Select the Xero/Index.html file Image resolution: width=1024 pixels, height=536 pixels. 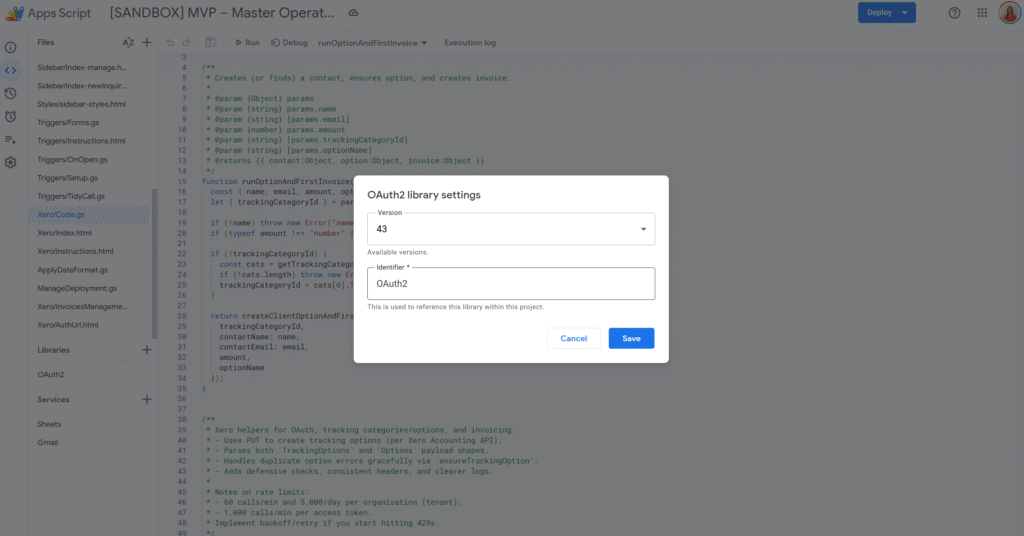pyautogui.click(x=64, y=232)
